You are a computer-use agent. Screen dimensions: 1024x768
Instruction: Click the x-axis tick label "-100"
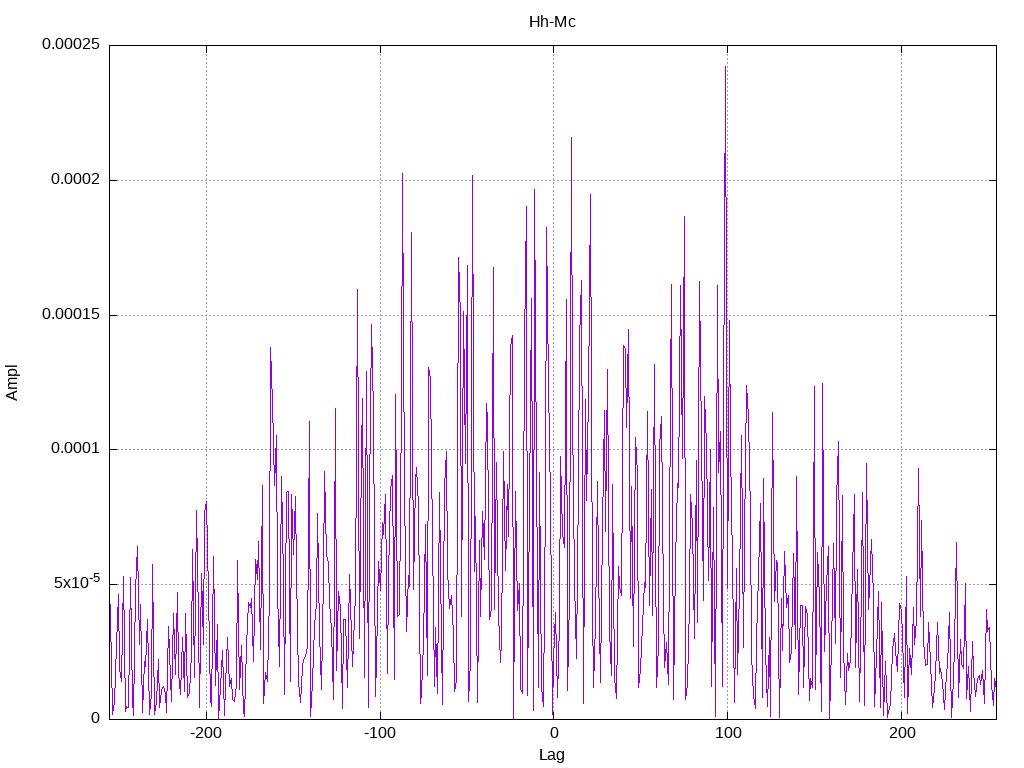point(379,733)
